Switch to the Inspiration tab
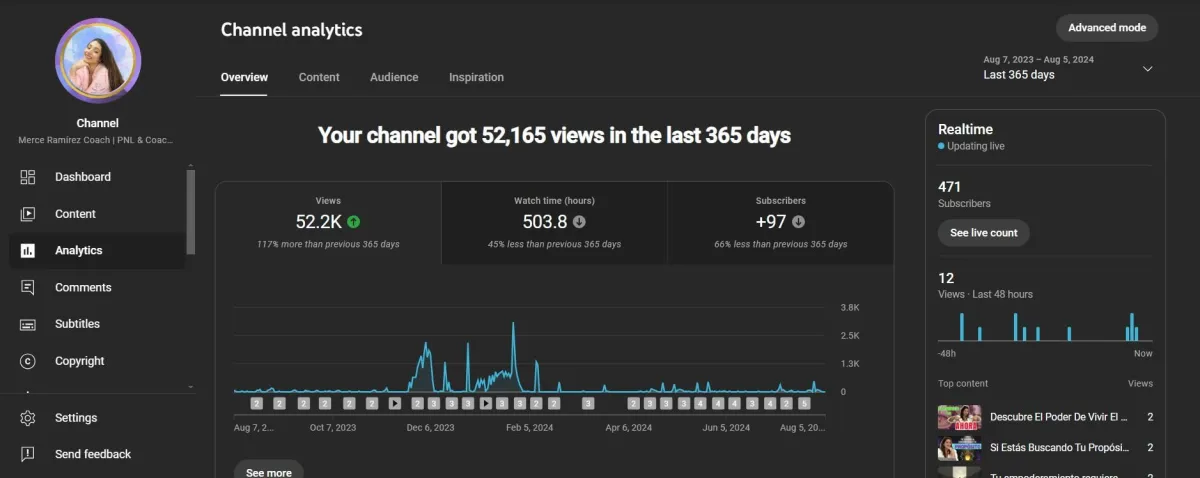The image size is (1200, 478). click(476, 77)
